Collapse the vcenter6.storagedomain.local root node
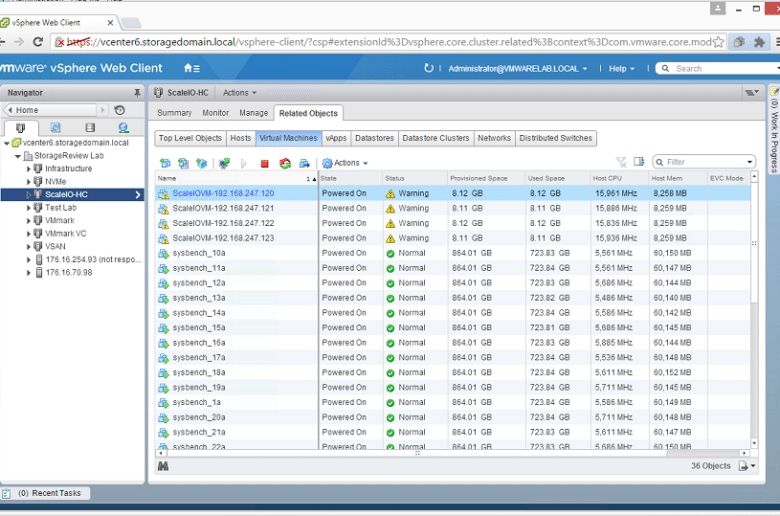 [6, 143]
